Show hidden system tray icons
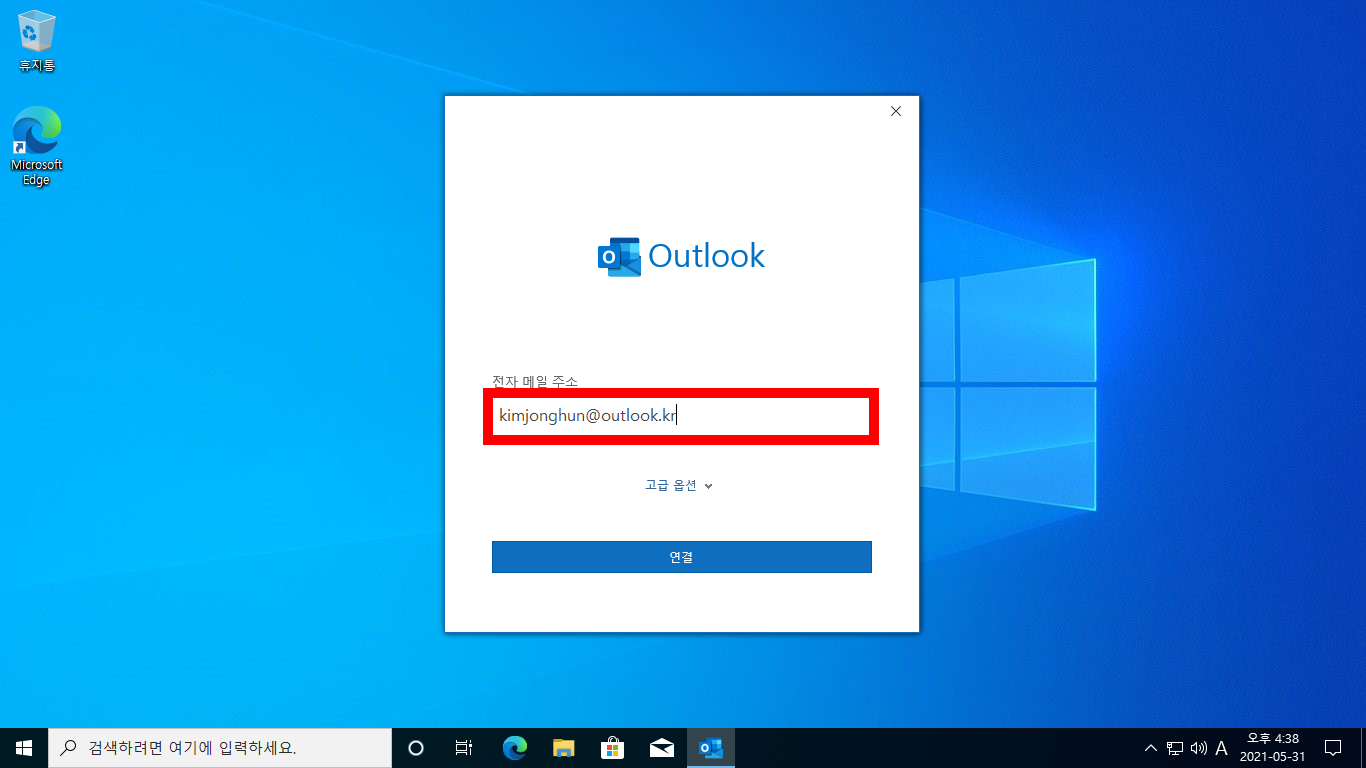 point(1151,748)
